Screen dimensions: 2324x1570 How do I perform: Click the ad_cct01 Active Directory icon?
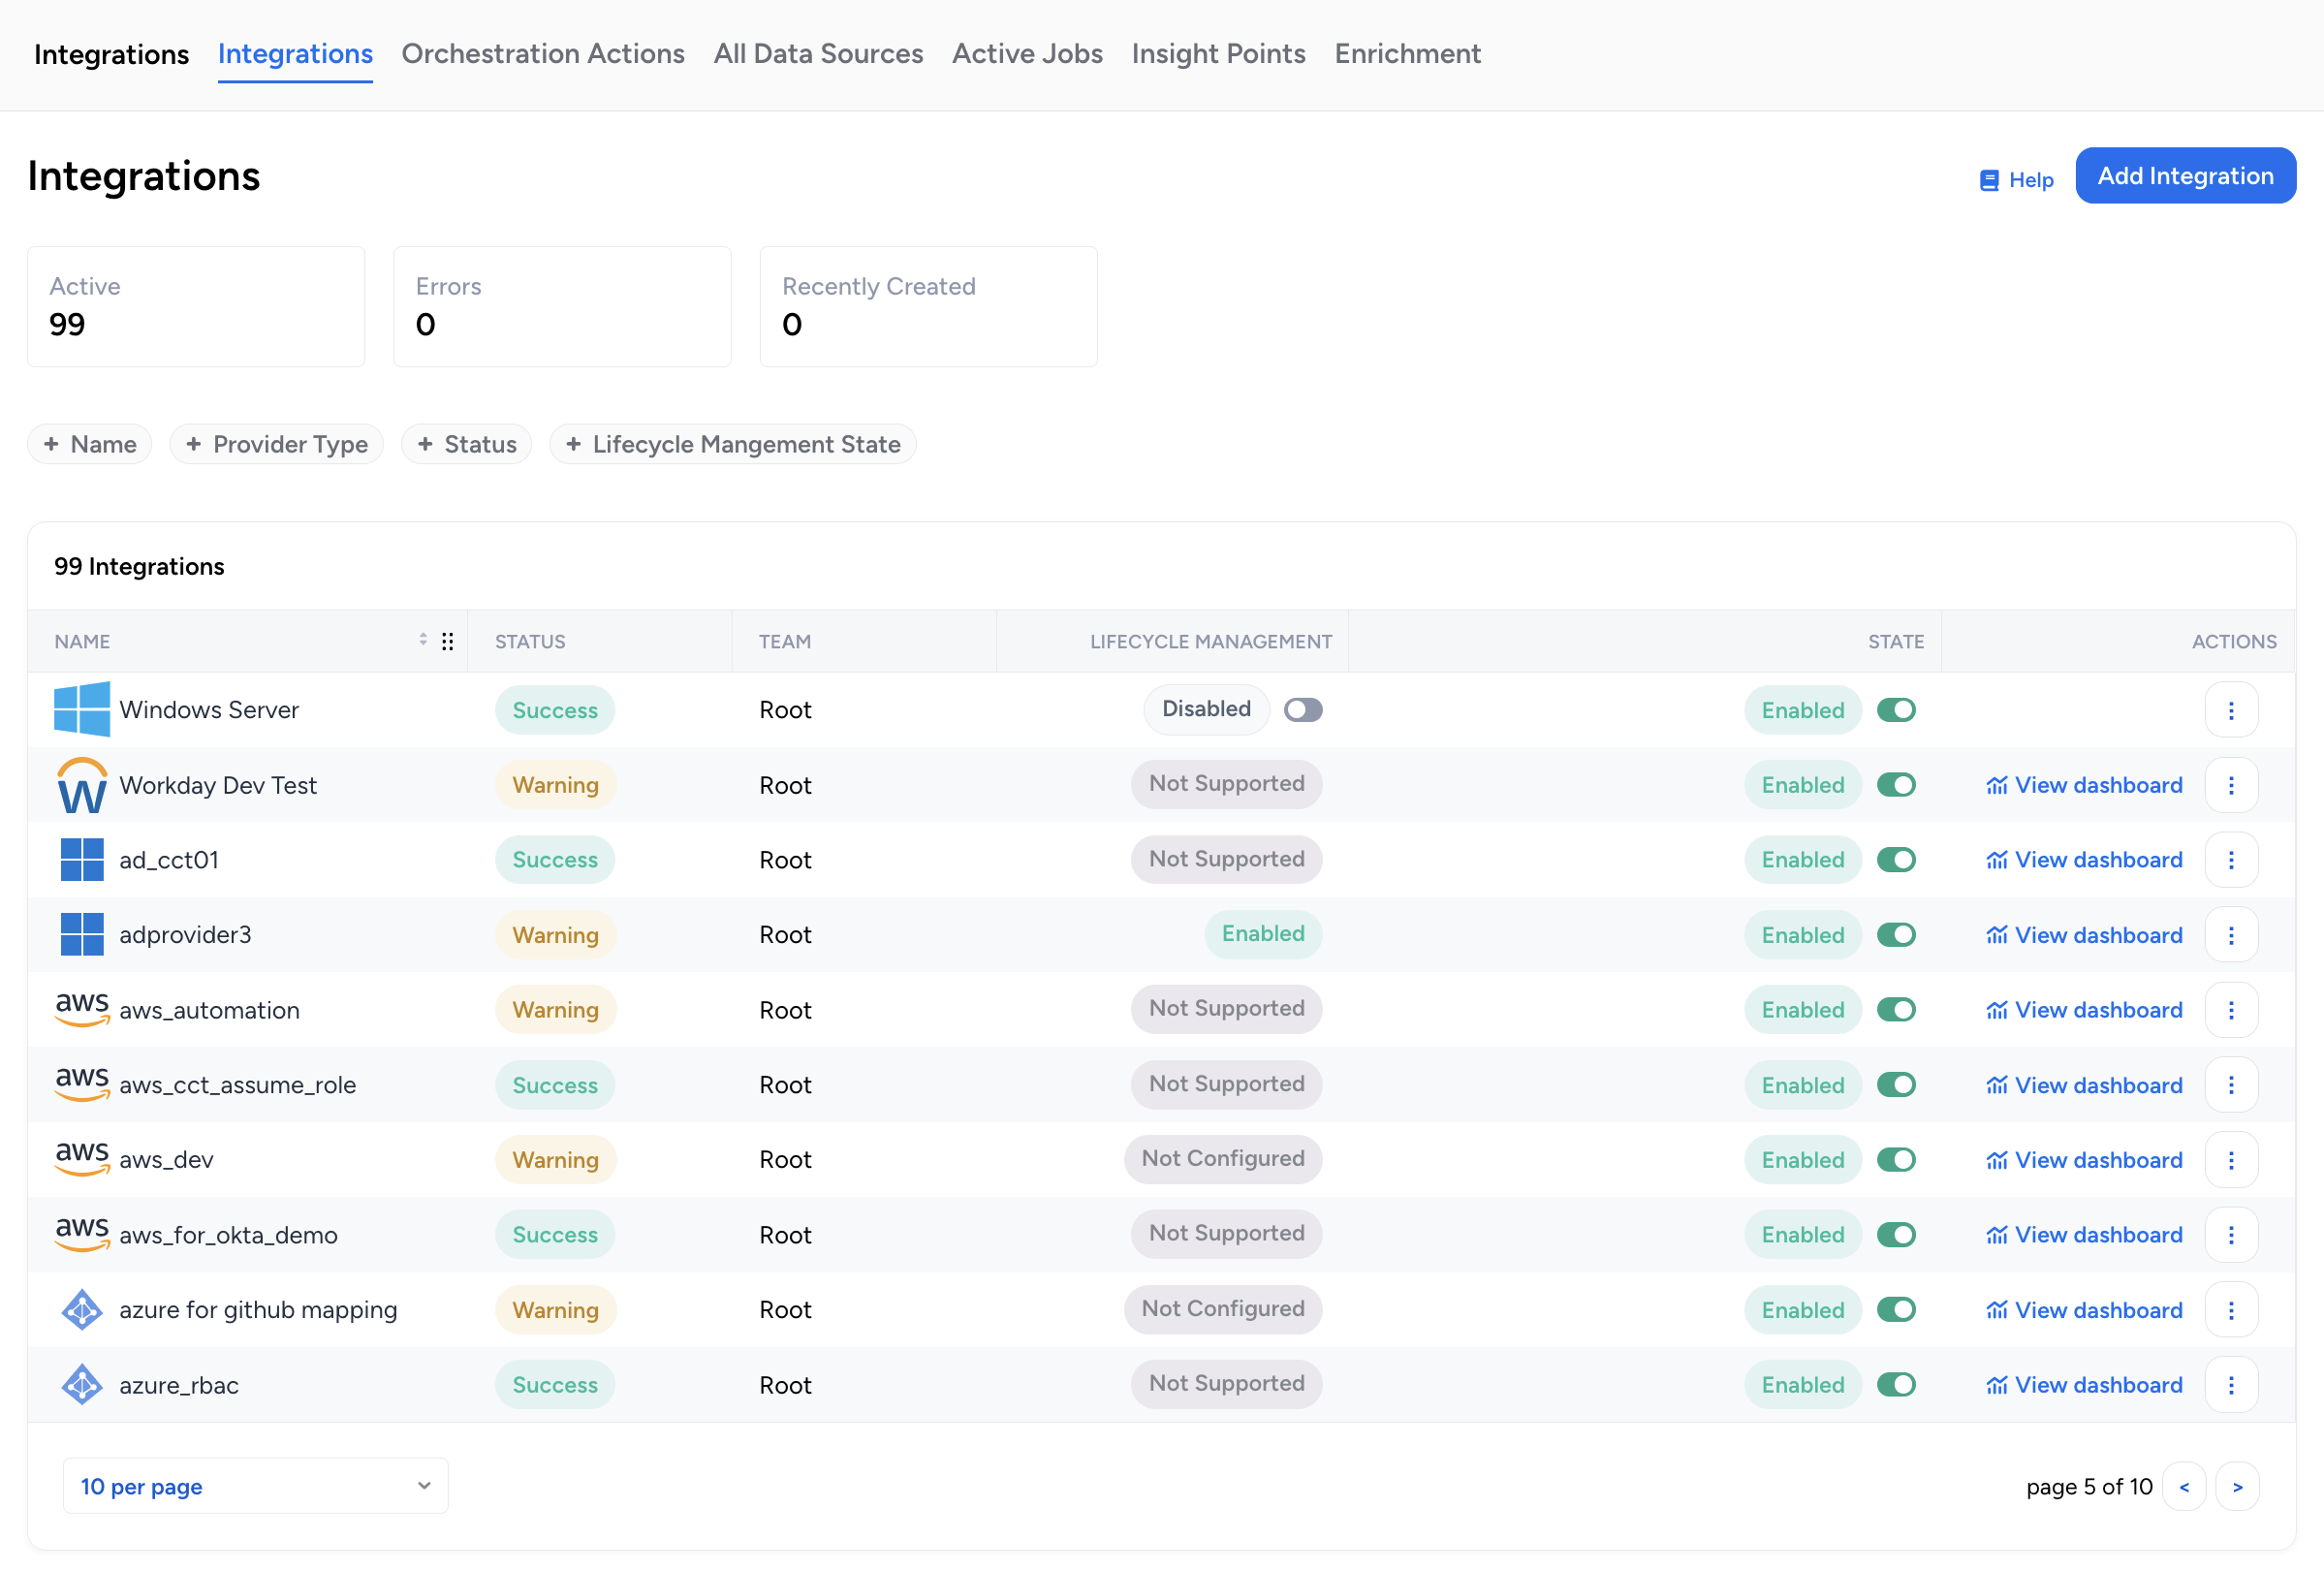tap(82, 860)
